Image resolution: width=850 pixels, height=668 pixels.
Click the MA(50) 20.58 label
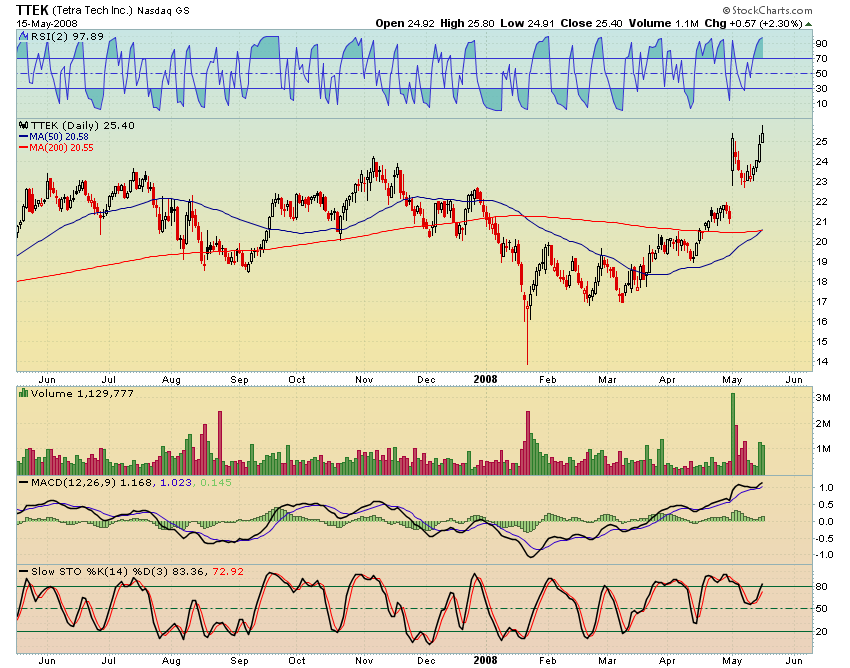(x=59, y=137)
